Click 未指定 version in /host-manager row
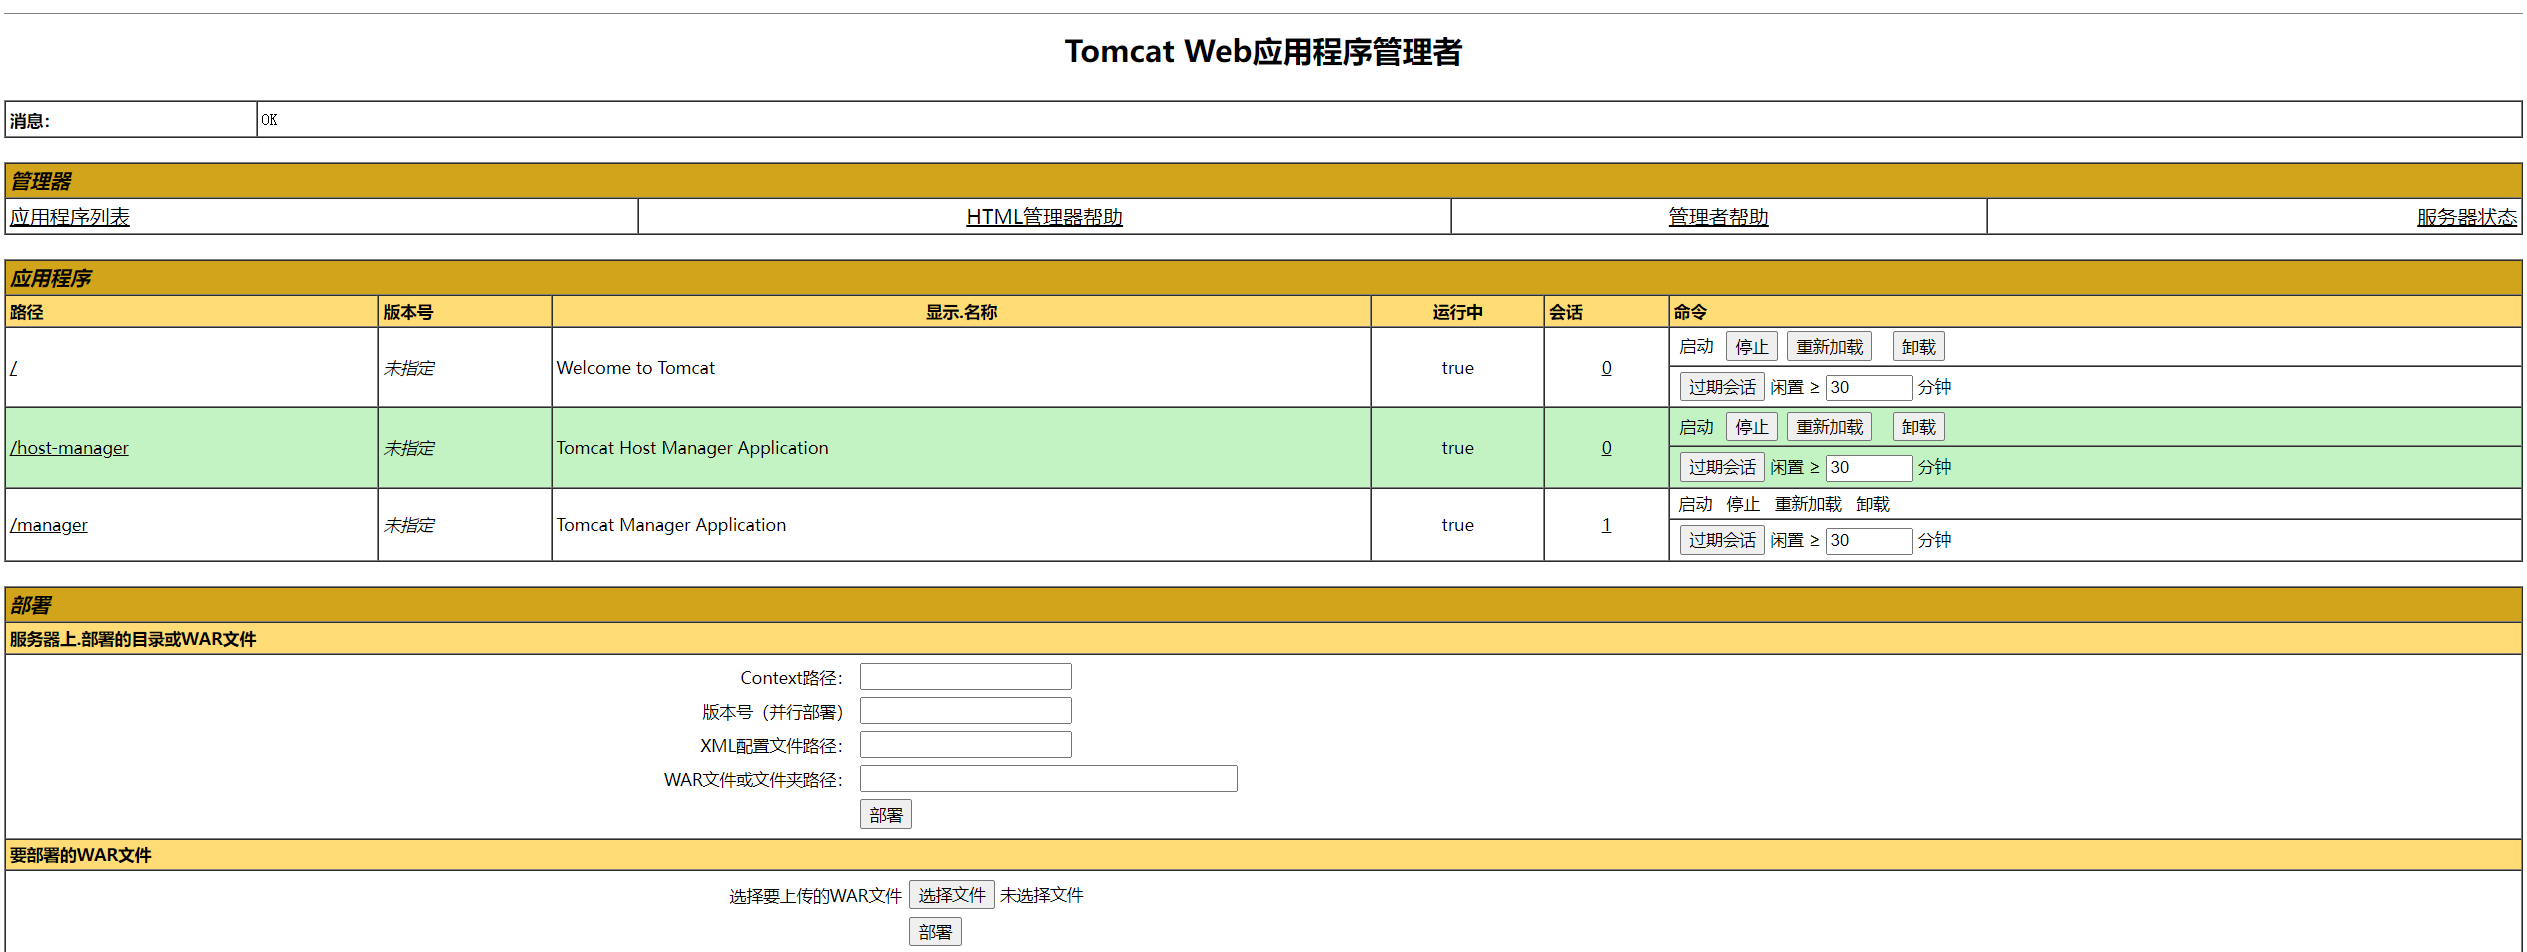The width and height of the screenshot is (2527, 952). tap(409, 448)
